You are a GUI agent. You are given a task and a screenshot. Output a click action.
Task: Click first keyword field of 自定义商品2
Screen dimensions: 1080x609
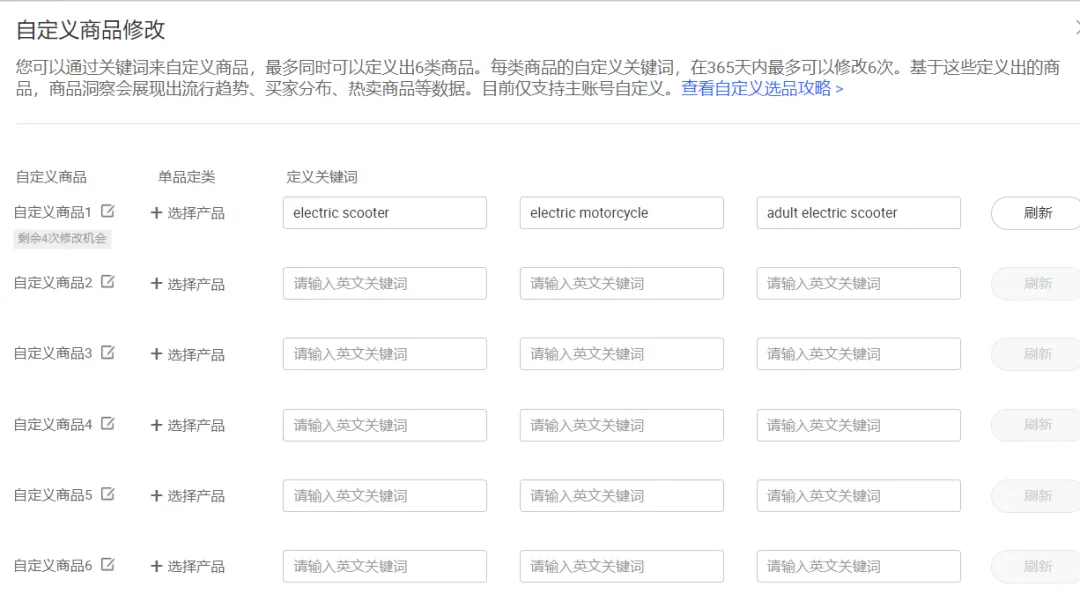[384, 283]
